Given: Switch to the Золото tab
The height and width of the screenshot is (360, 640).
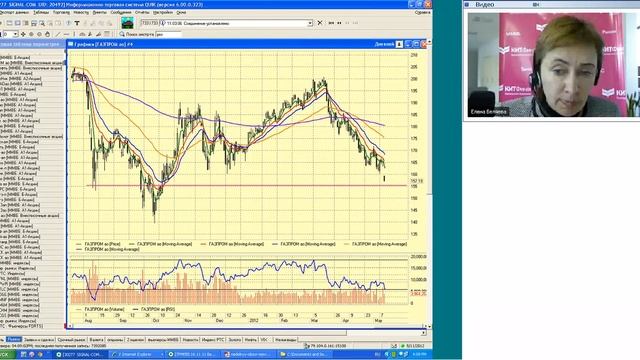Looking at the screenshot, I should (x=235, y=340).
